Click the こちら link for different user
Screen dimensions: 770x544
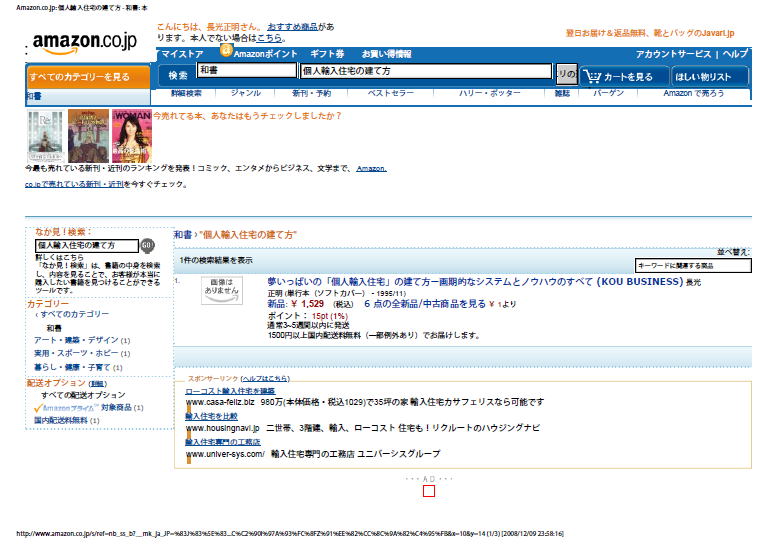click(270, 38)
